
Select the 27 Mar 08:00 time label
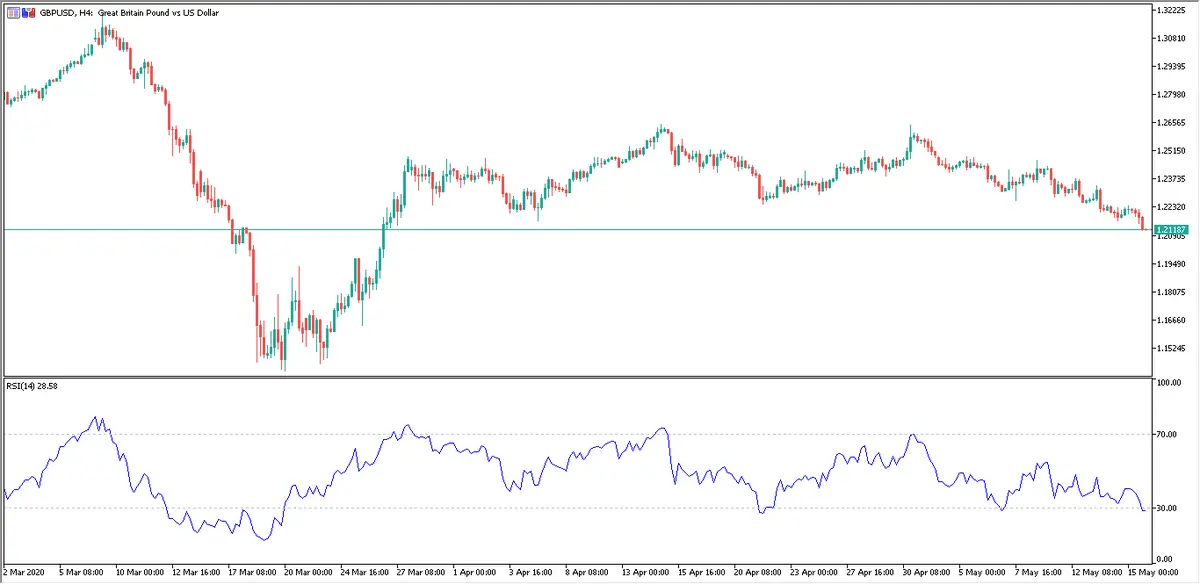pyautogui.click(x=419, y=574)
